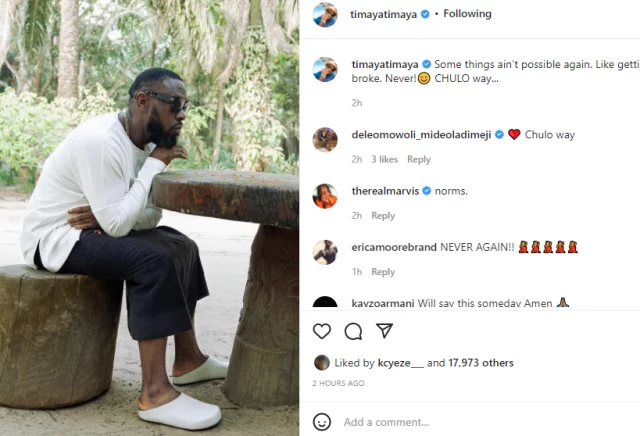Click the post photo of seated man

point(150,218)
